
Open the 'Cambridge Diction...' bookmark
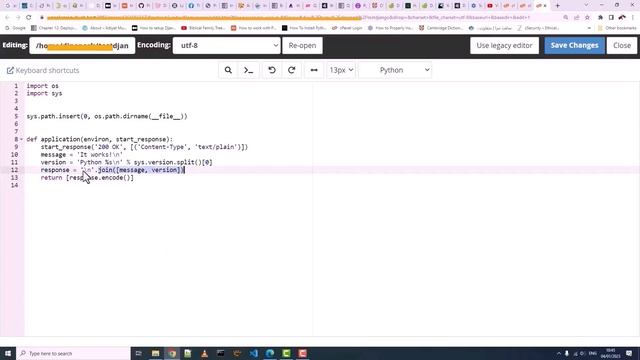coord(441,28)
